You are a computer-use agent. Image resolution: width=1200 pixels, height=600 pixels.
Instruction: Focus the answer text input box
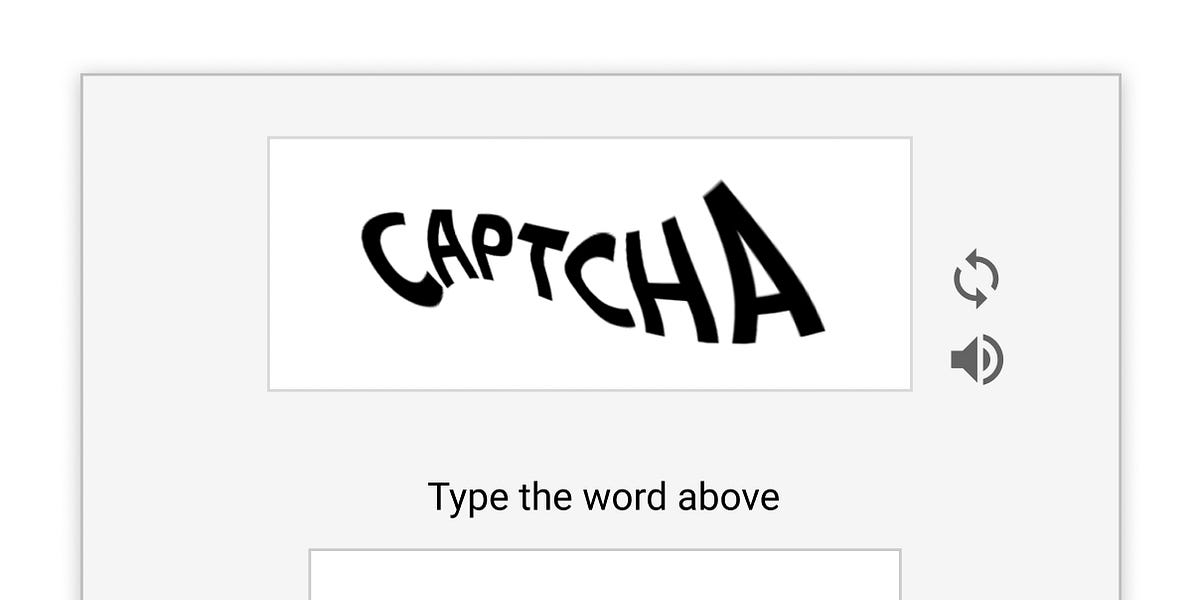tap(605, 575)
